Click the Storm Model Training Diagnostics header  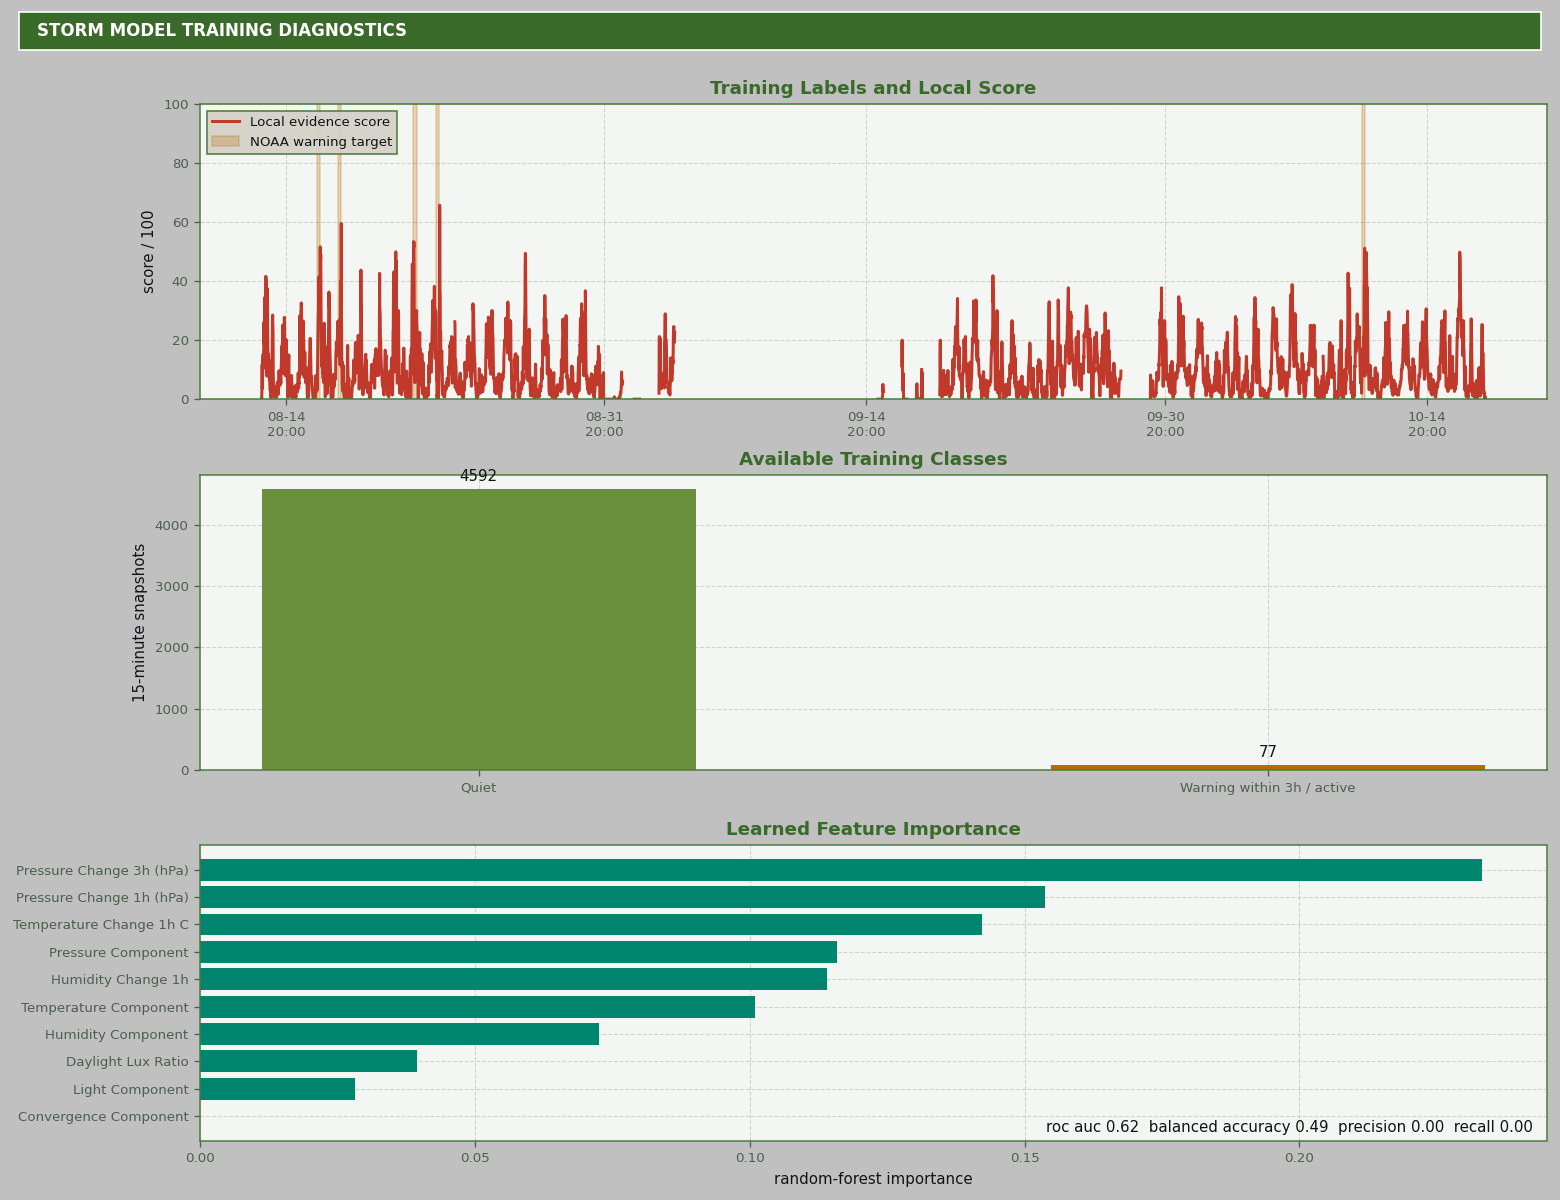click(780, 31)
